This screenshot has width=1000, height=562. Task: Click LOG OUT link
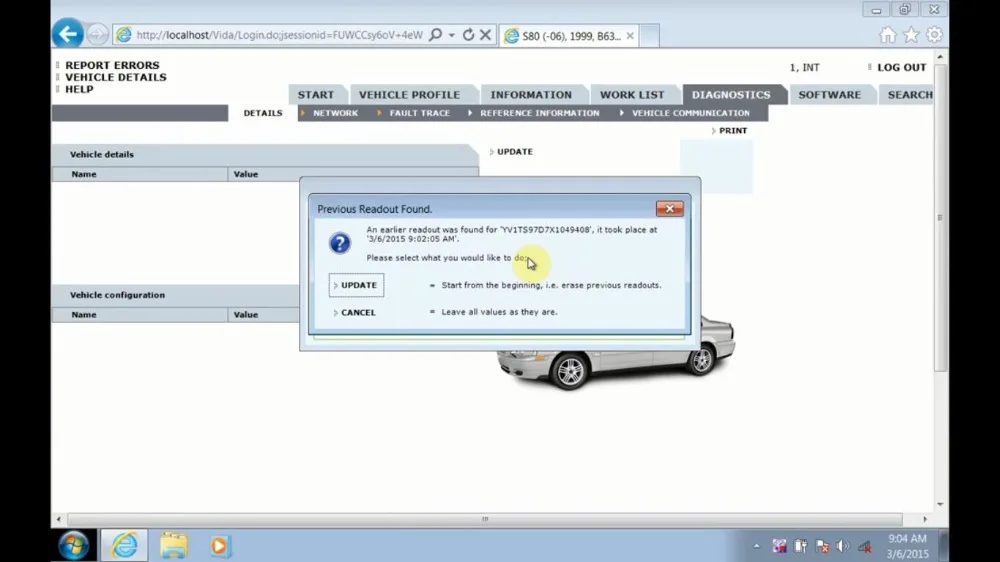tap(901, 67)
